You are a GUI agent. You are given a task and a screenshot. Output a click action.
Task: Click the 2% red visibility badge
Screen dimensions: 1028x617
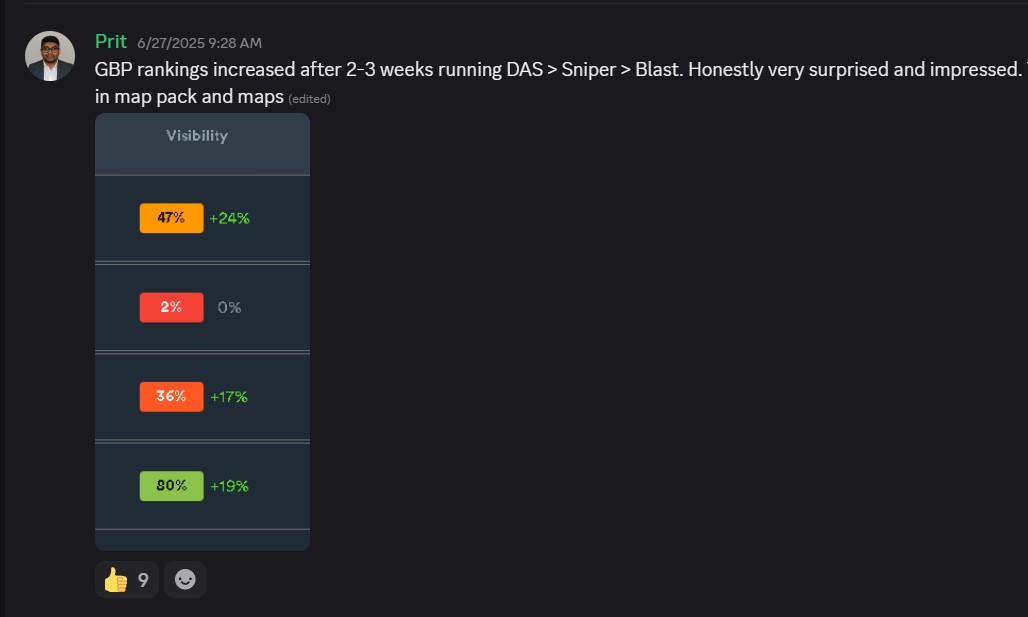[170, 307]
